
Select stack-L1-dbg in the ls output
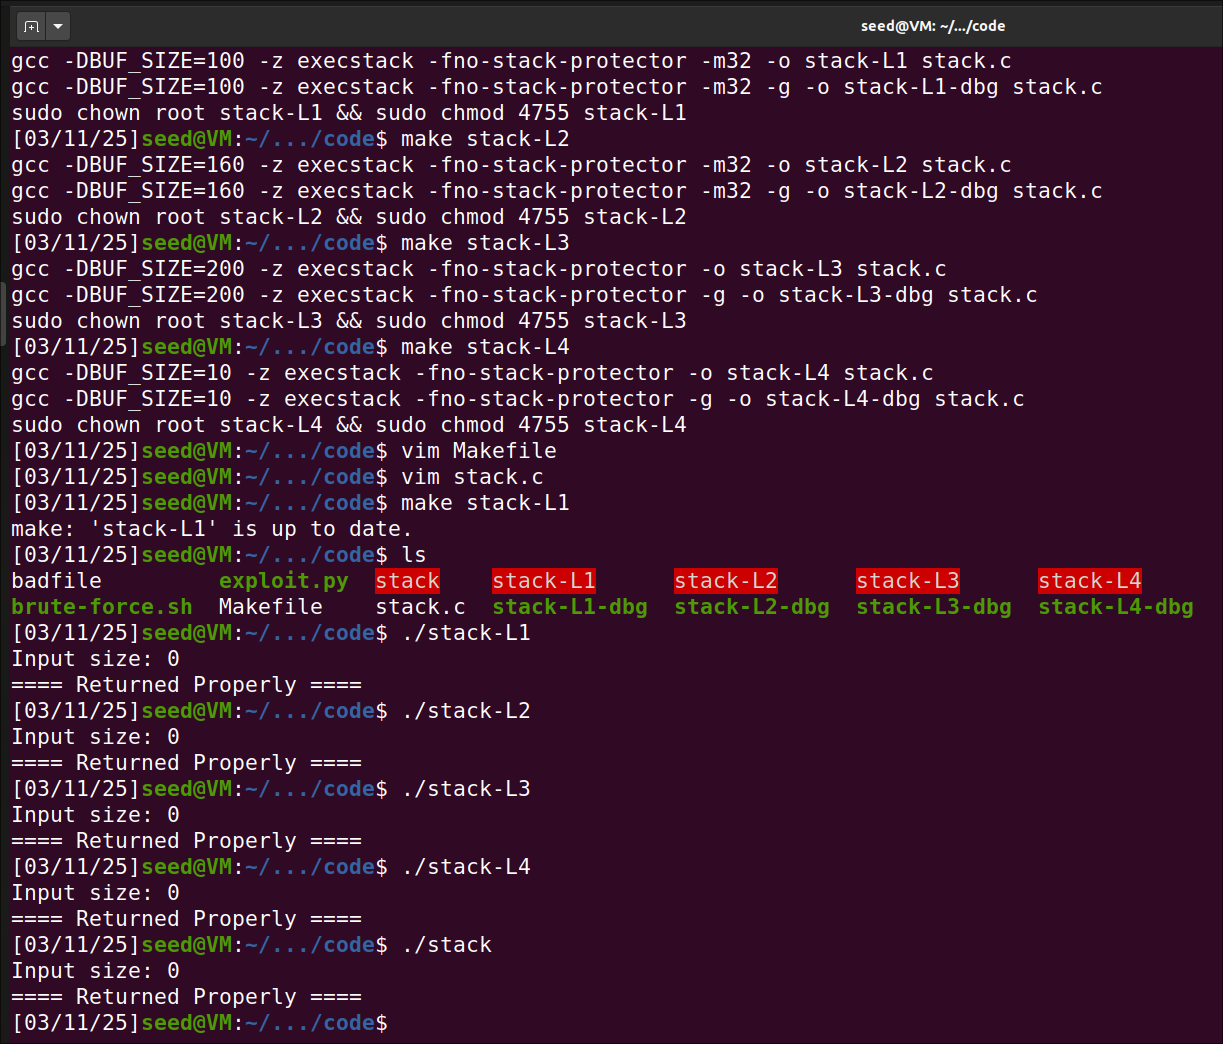[570, 607]
